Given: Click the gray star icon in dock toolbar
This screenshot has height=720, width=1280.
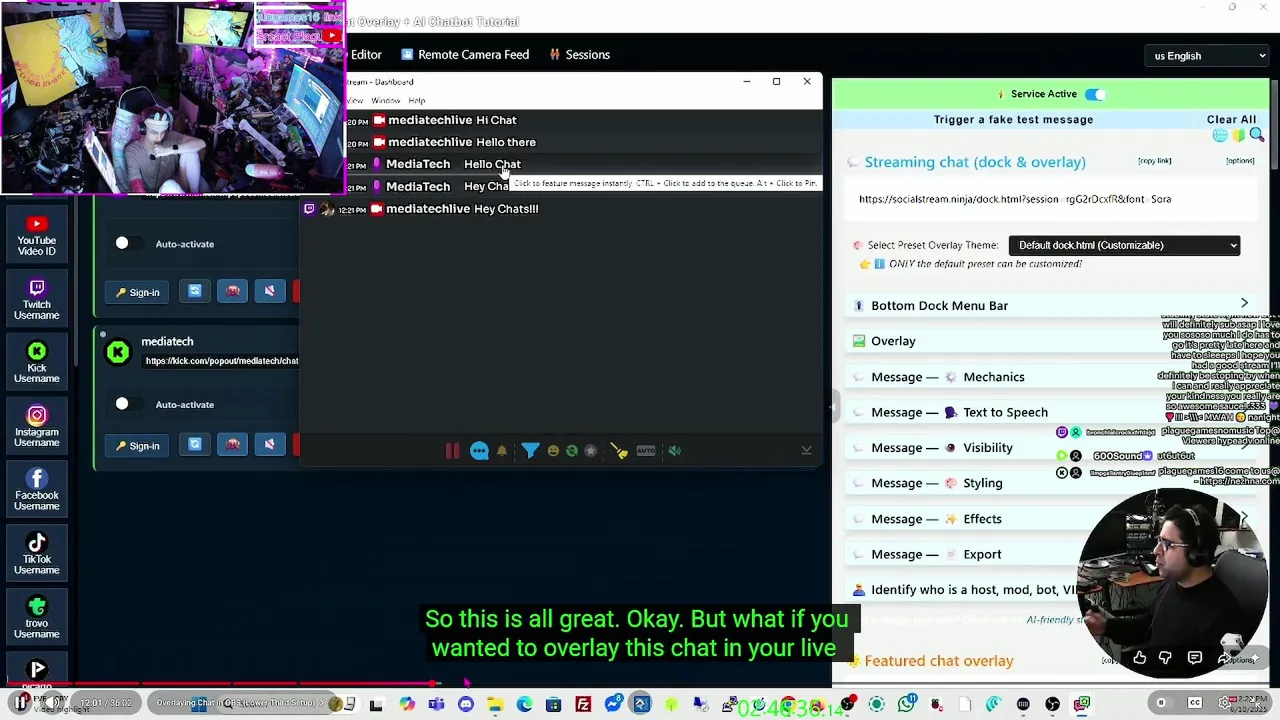Looking at the screenshot, I should 591,451.
